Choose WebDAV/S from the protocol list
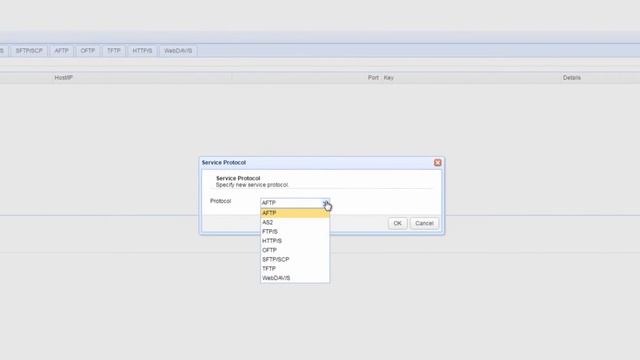Viewport: 640px width, 360px height. (x=295, y=278)
